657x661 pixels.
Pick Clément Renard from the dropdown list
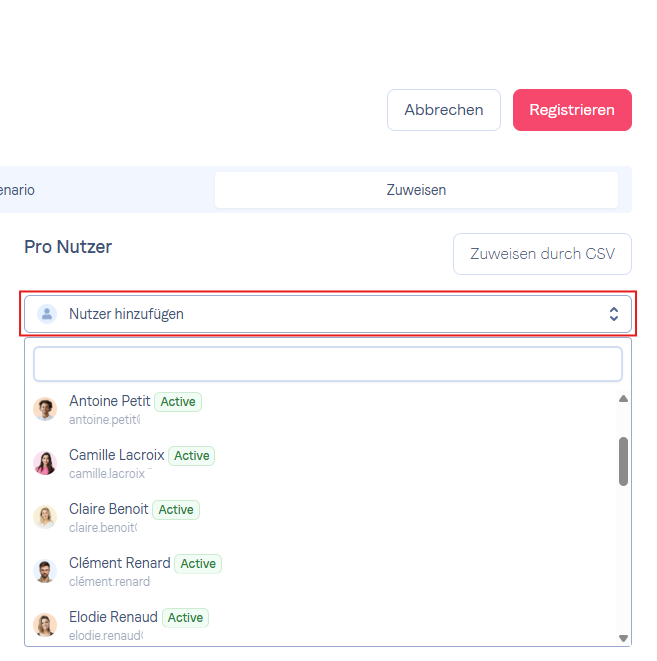point(320,571)
